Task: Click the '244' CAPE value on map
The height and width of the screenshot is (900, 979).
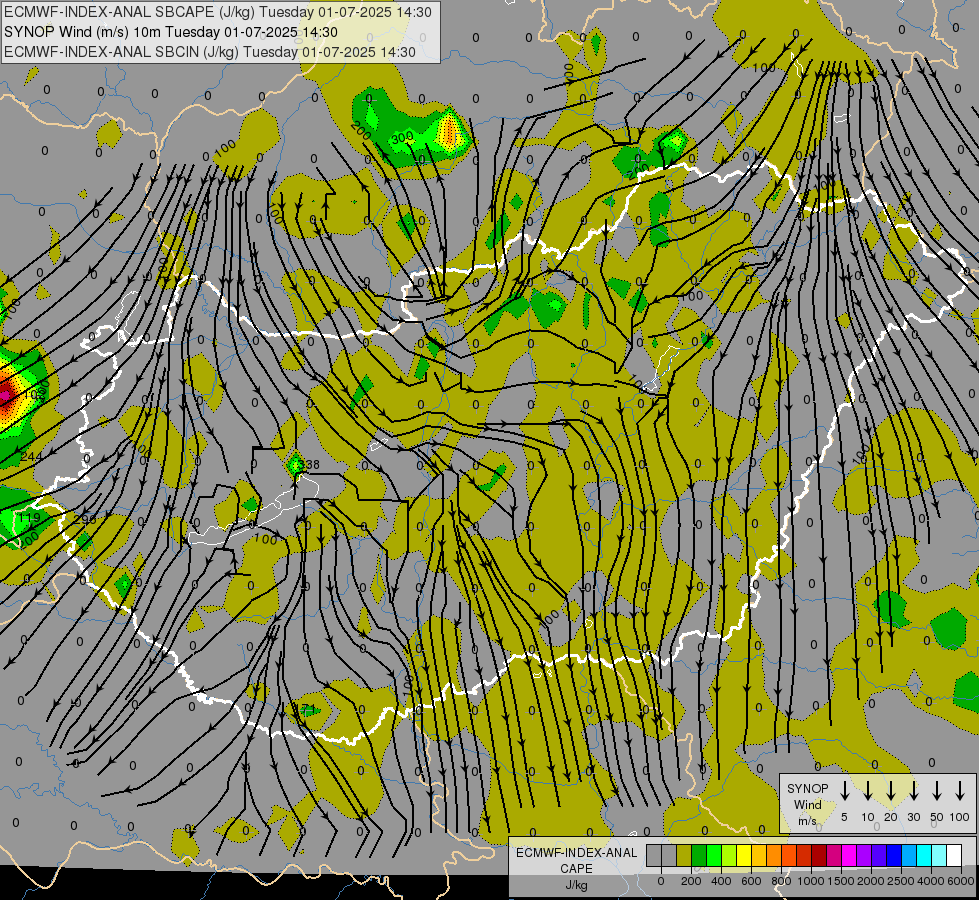Action: click(31, 457)
